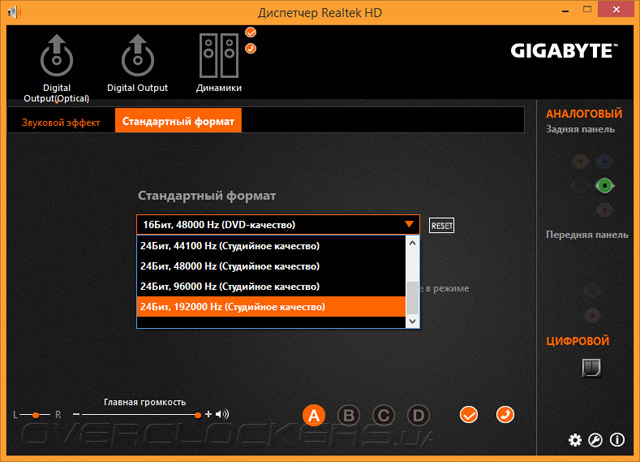The width and height of the screenshot is (640, 462).
Task: Click the communication device phone badge near Динамики
Action: [x=251, y=49]
